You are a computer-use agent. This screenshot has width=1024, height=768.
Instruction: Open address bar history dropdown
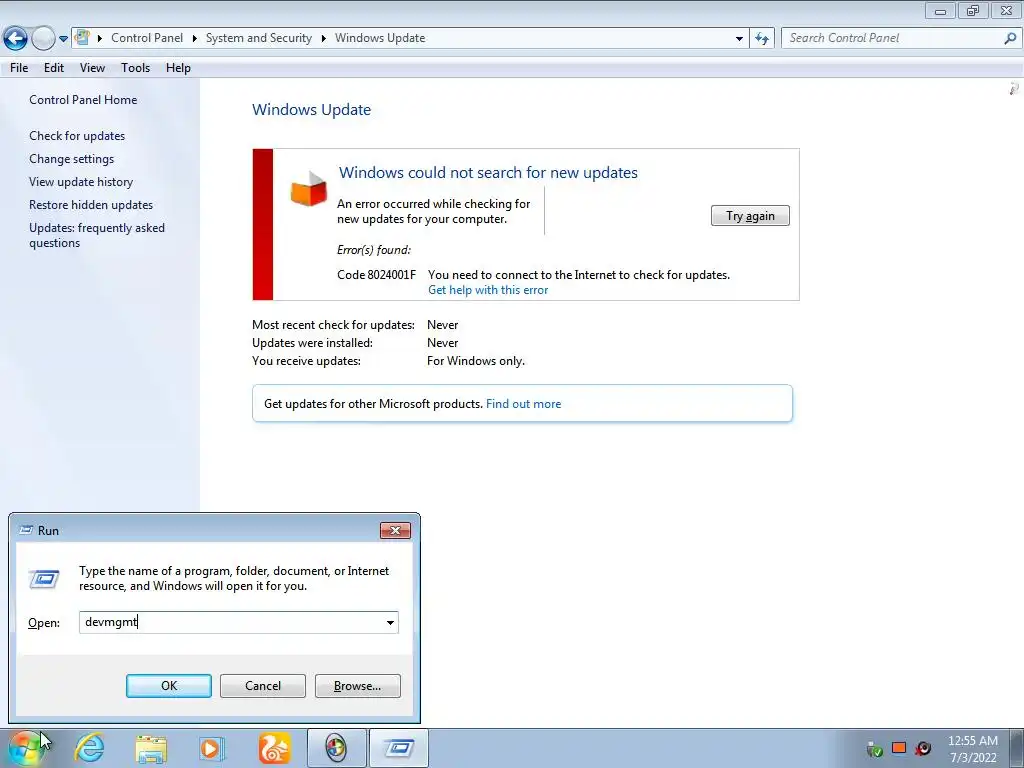coord(739,39)
